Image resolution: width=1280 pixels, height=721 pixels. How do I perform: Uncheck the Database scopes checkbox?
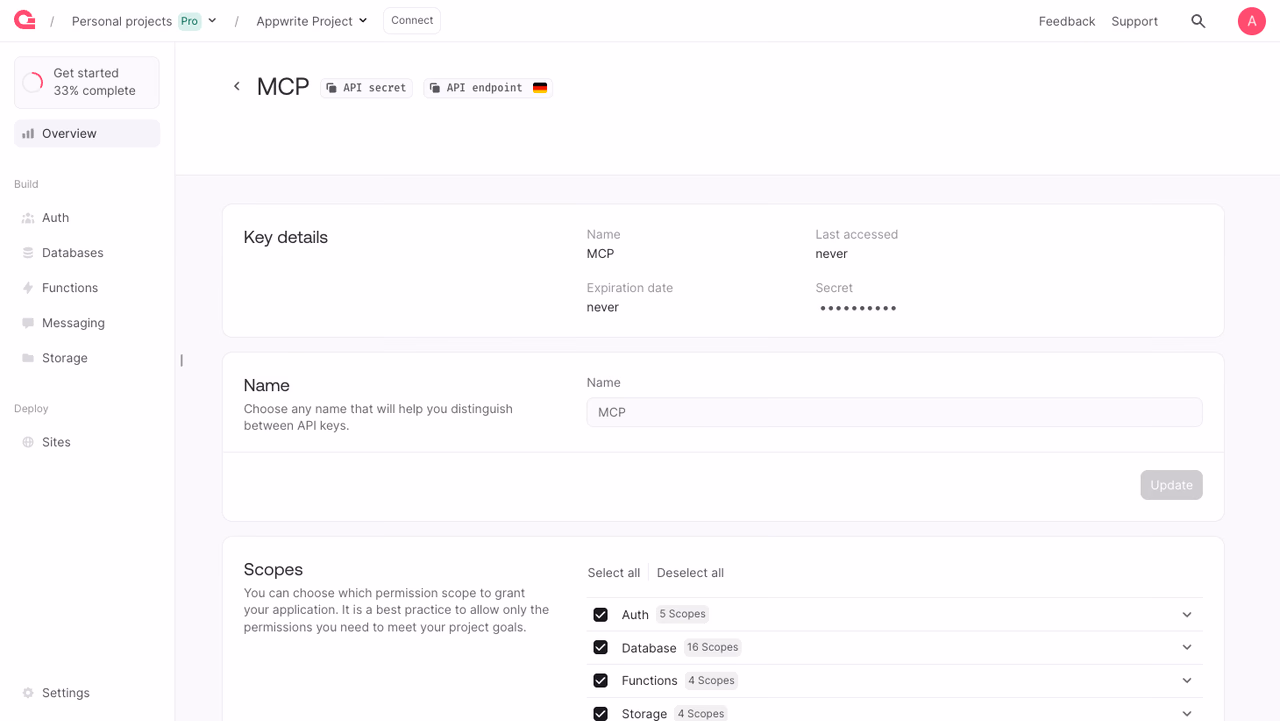coord(600,648)
